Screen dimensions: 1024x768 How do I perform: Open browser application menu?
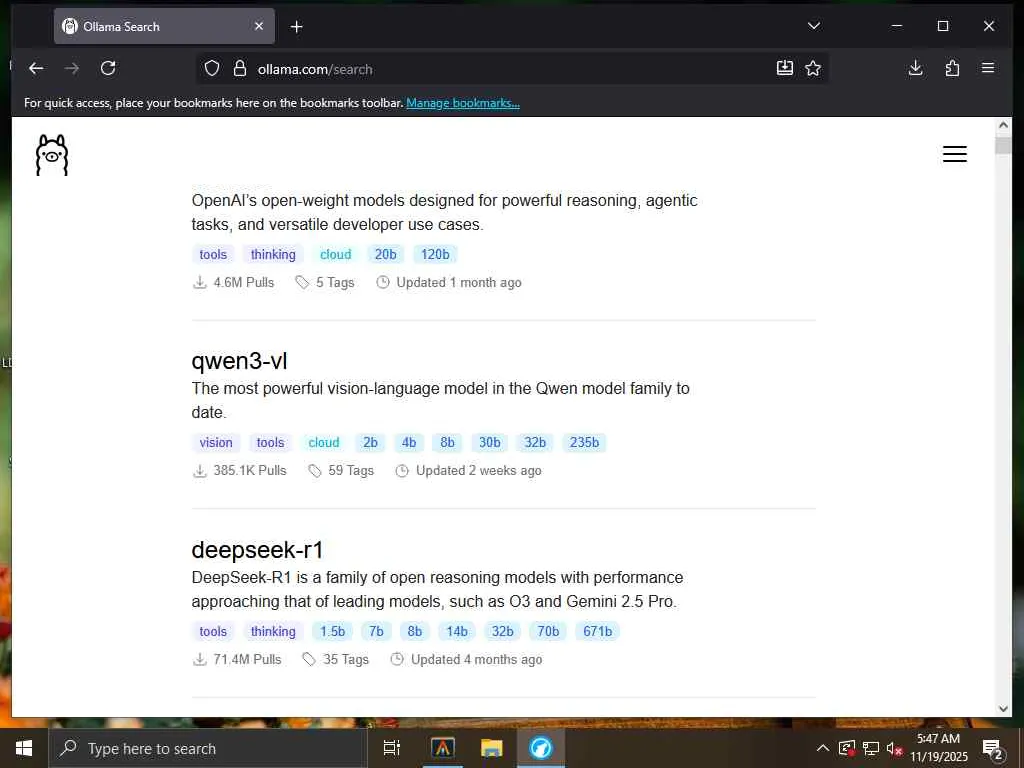coord(987,68)
